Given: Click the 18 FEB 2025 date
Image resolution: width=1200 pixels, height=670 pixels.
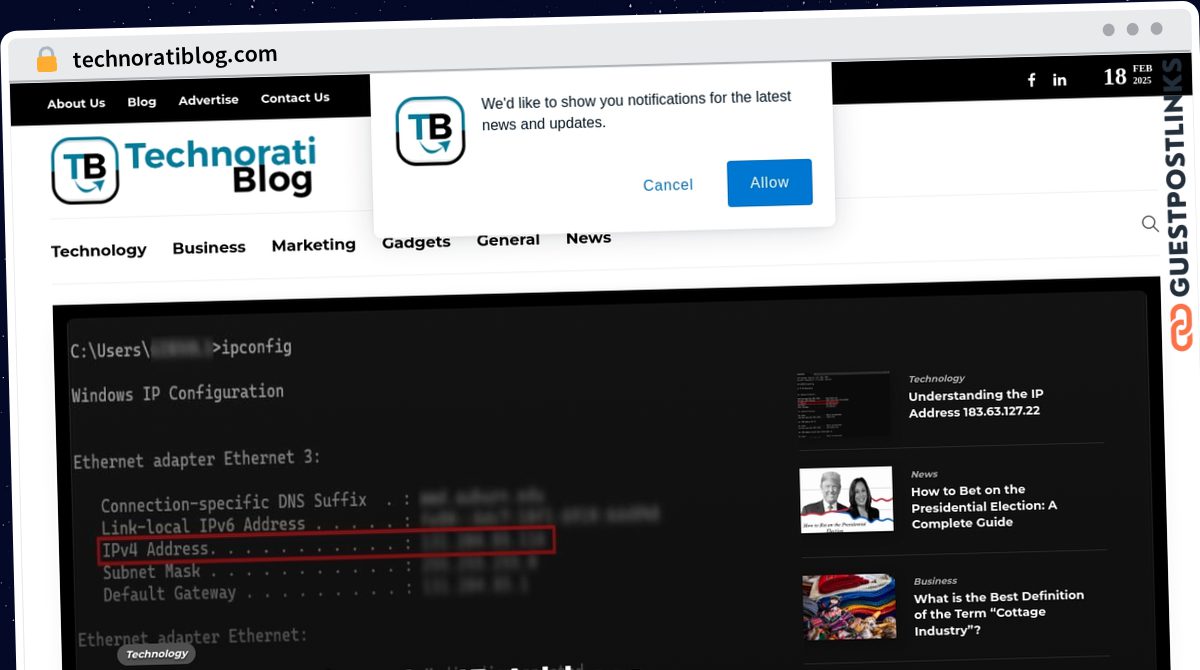Looking at the screenshot, I should [x=1127, y=76].
